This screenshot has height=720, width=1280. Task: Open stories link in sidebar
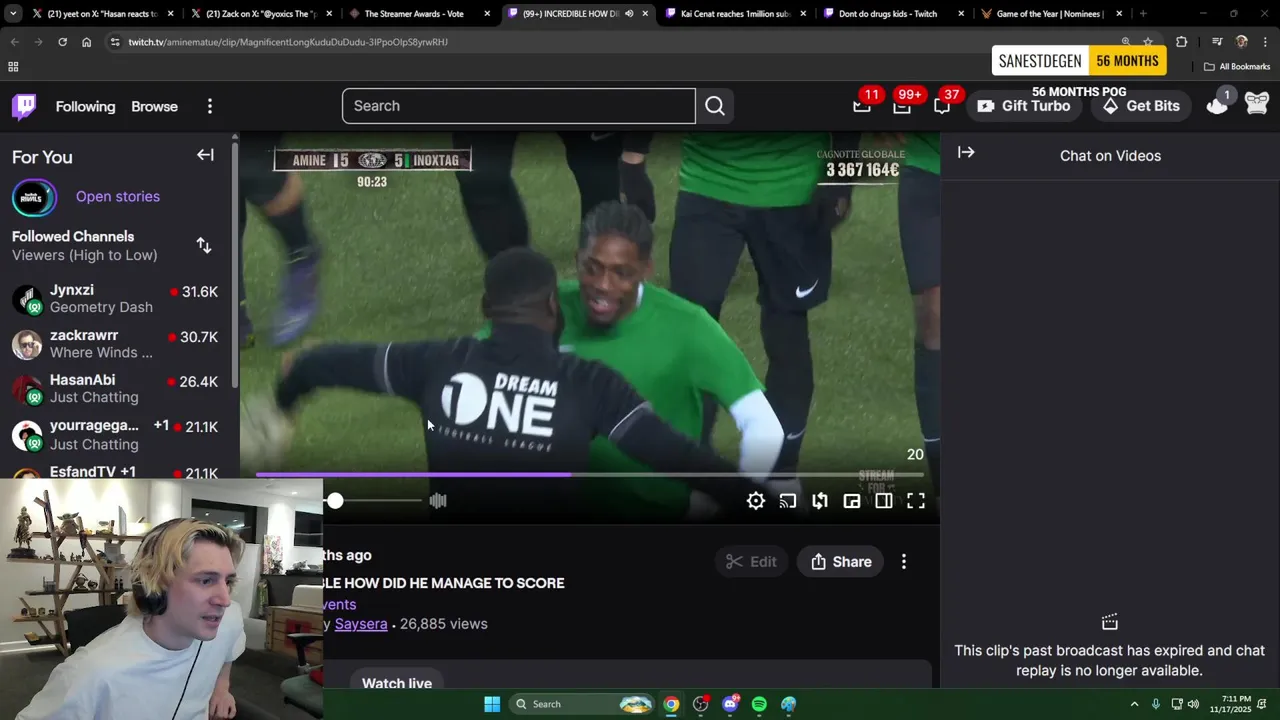[118, 196]
